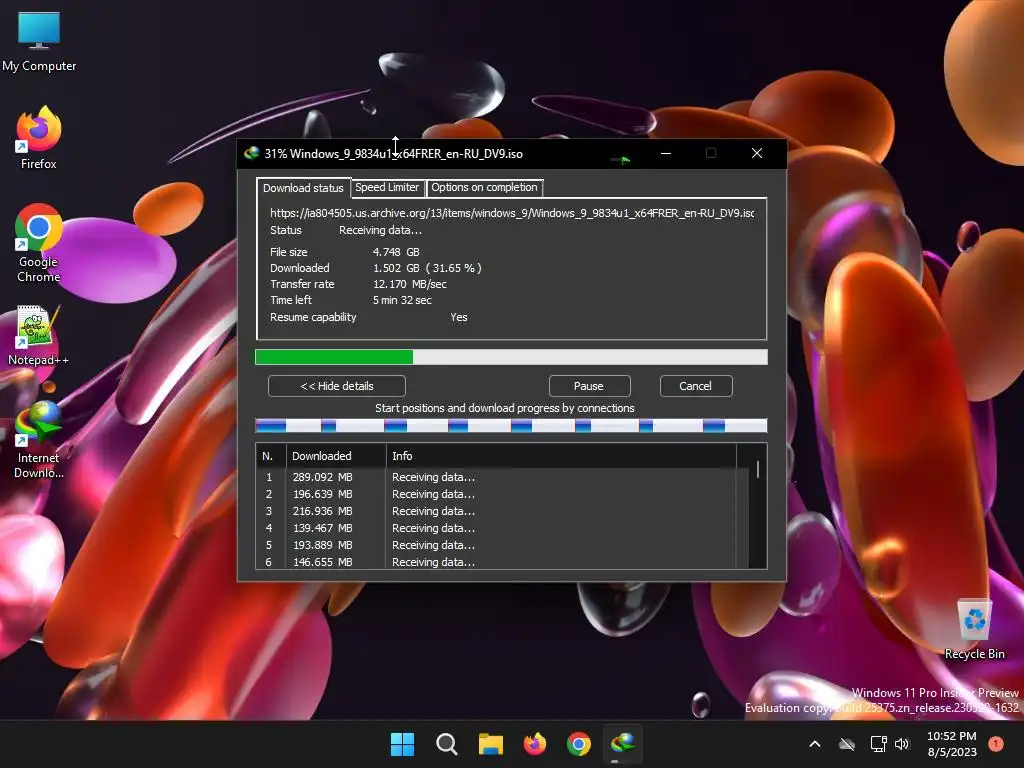The width and height of the screenshot is (1024, 768).
Task: Click status text Receiving data...
Action: coord(380,231)
